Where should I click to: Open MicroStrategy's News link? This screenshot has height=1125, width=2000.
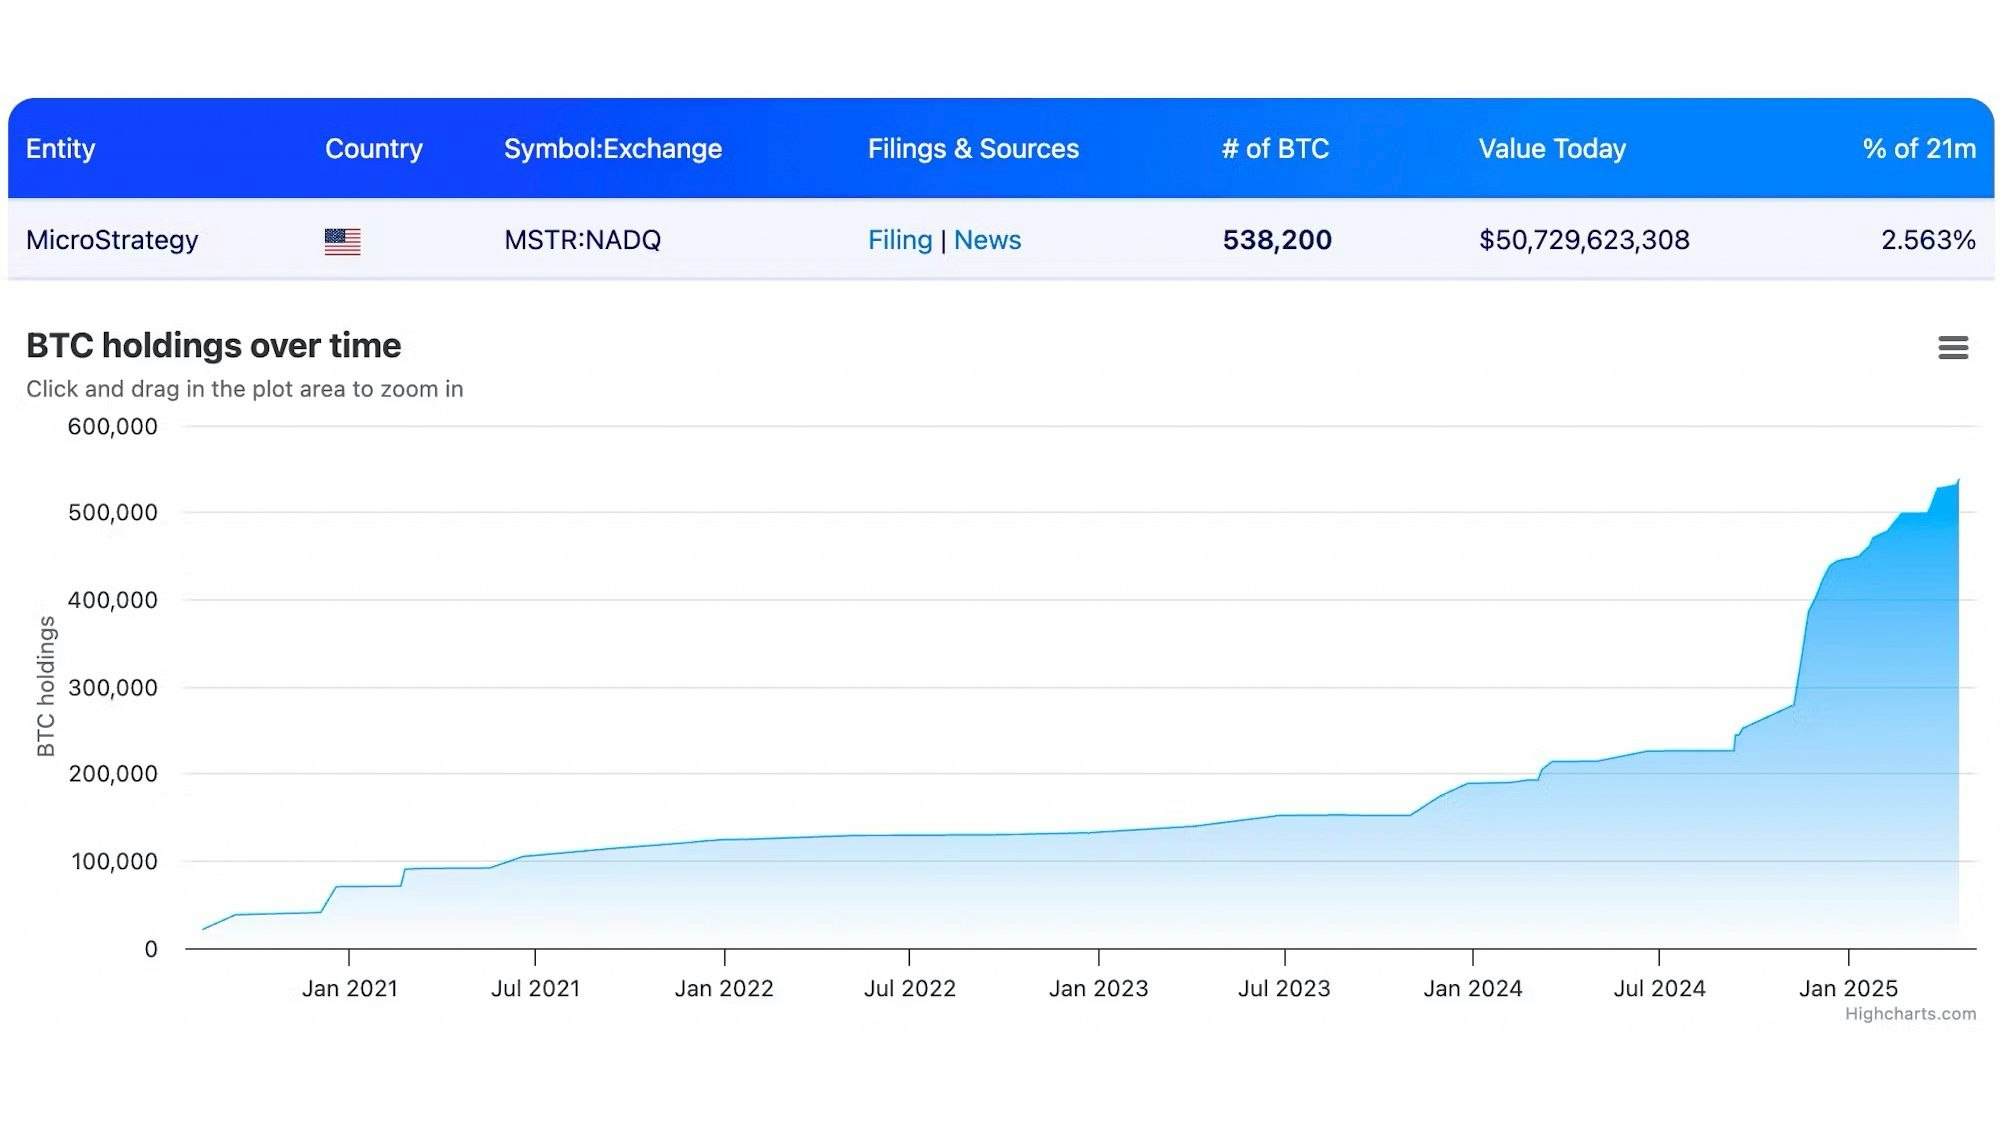pyautogui.click(x=987, y=240)
